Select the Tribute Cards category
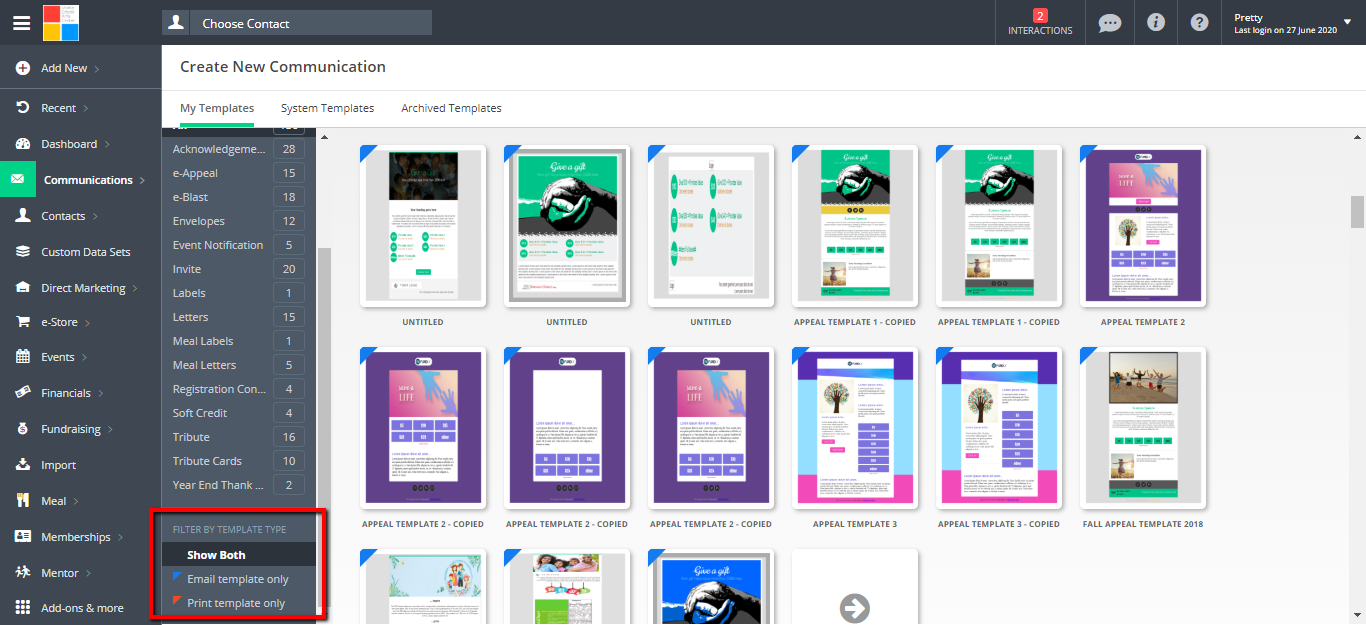The image size is (1366, 625). coord(238,461)
